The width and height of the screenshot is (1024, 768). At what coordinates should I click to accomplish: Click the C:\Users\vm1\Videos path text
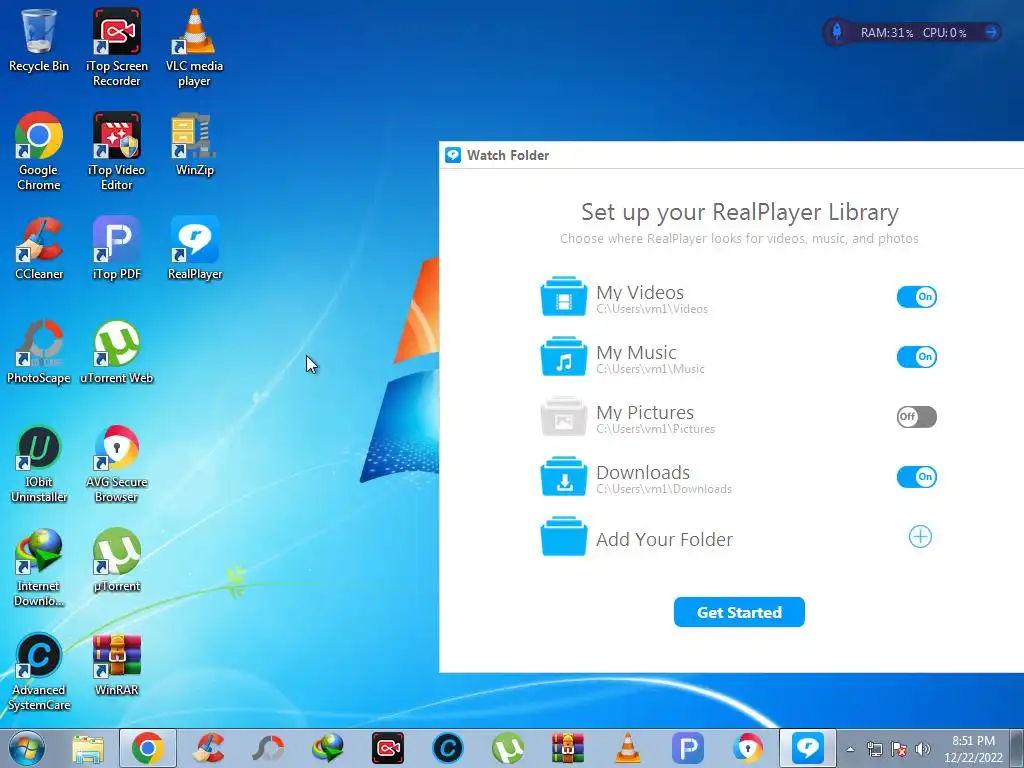click(652, 309)
